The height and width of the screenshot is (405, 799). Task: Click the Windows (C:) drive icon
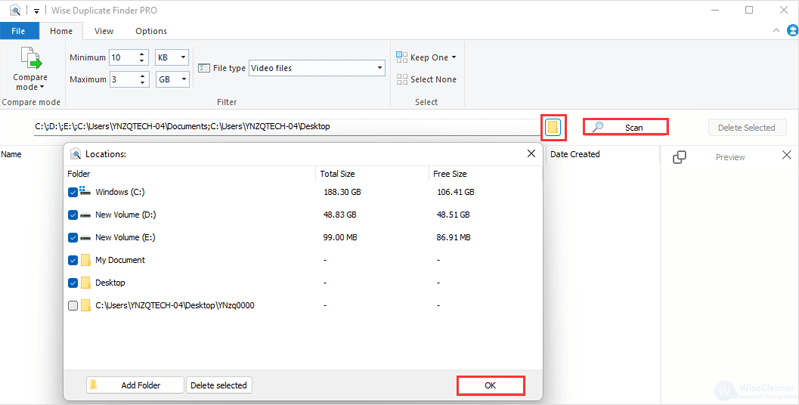pyautogui.click(x=85, y=191)
